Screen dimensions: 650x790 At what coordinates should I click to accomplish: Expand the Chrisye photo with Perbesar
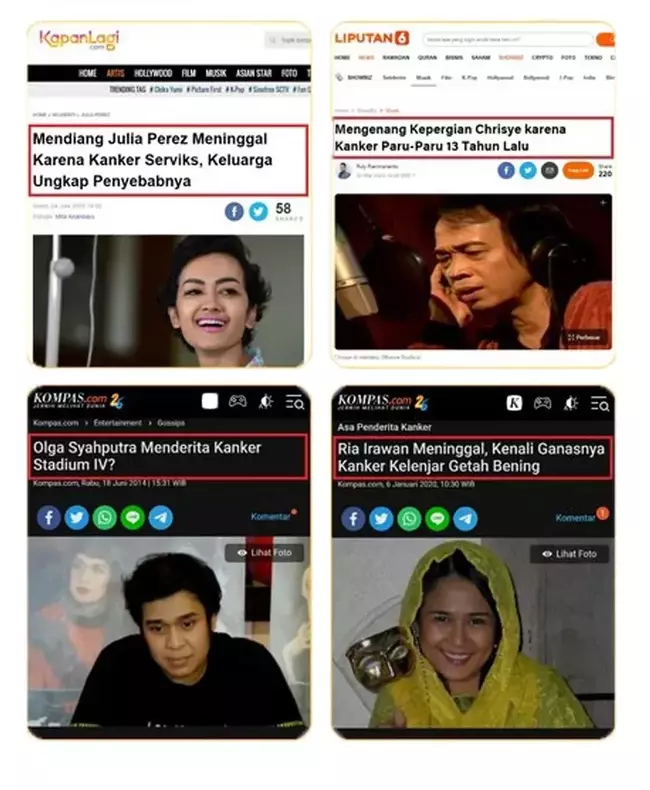click(x=584, y=337)
